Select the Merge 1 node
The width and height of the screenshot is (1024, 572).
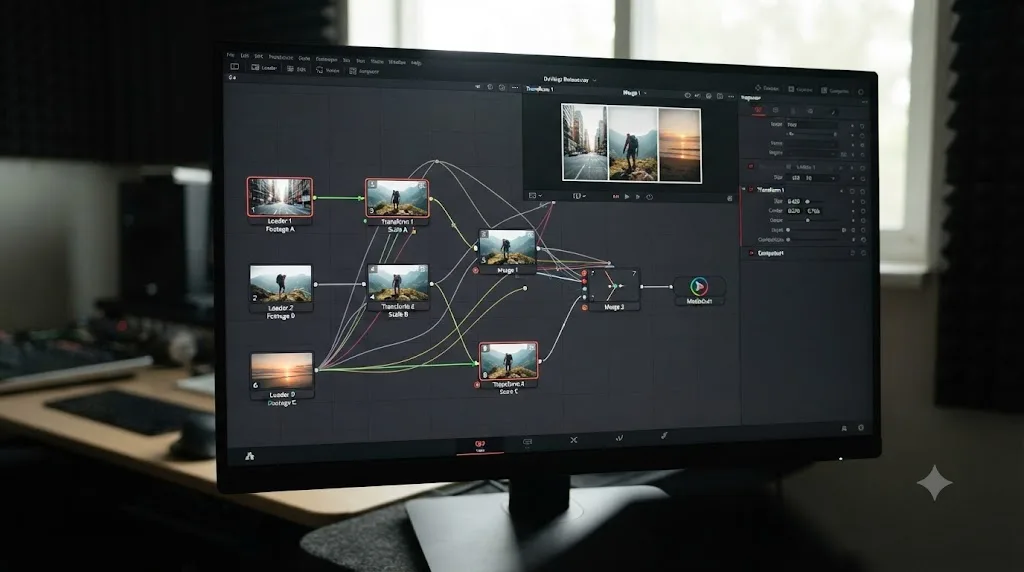507,247
